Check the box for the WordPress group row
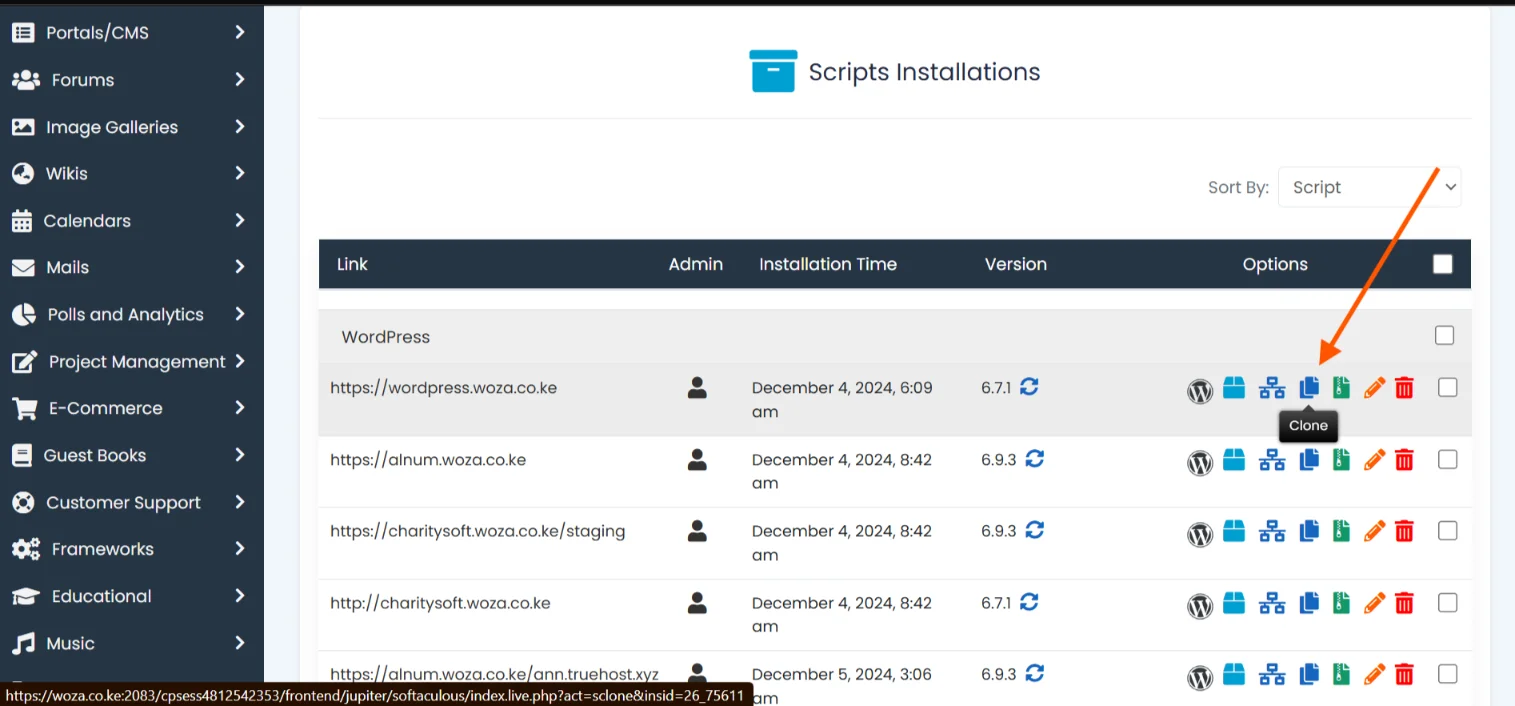Viewport: 1515px width, 706px height. click(1444, 335)
